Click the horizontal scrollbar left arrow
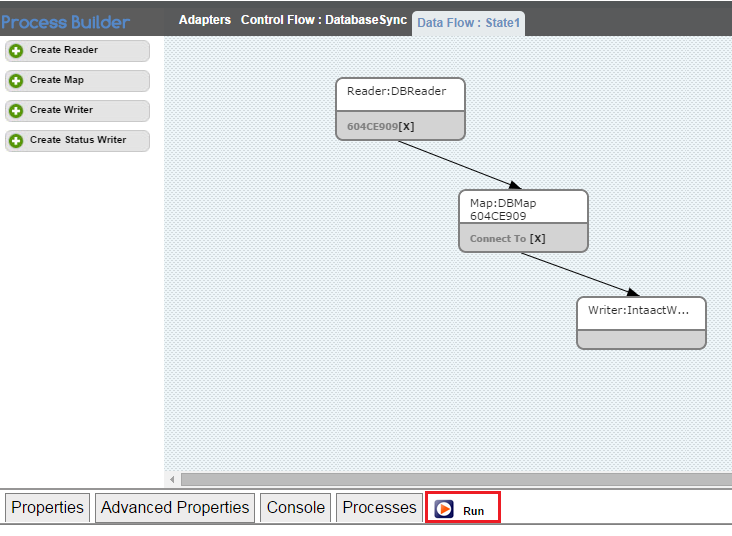Image resolution: width=732 pixels, height=536 pixels. click(172, 480)
